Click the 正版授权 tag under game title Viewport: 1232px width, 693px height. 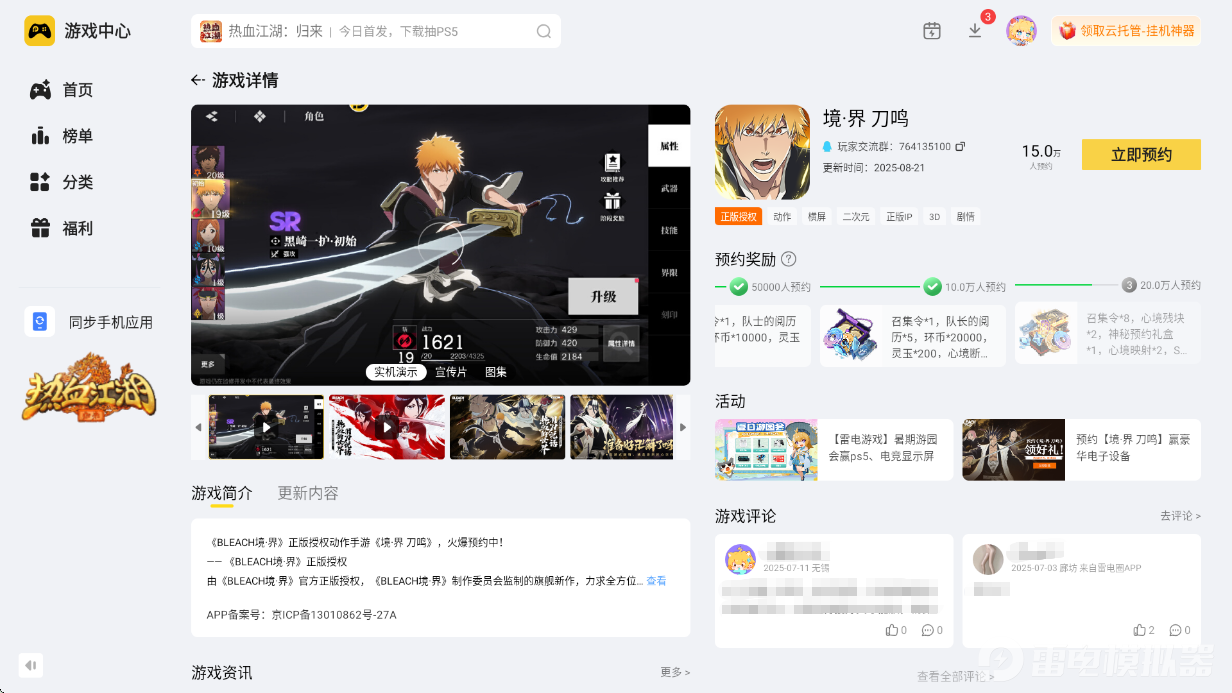[x=738, y=216]
